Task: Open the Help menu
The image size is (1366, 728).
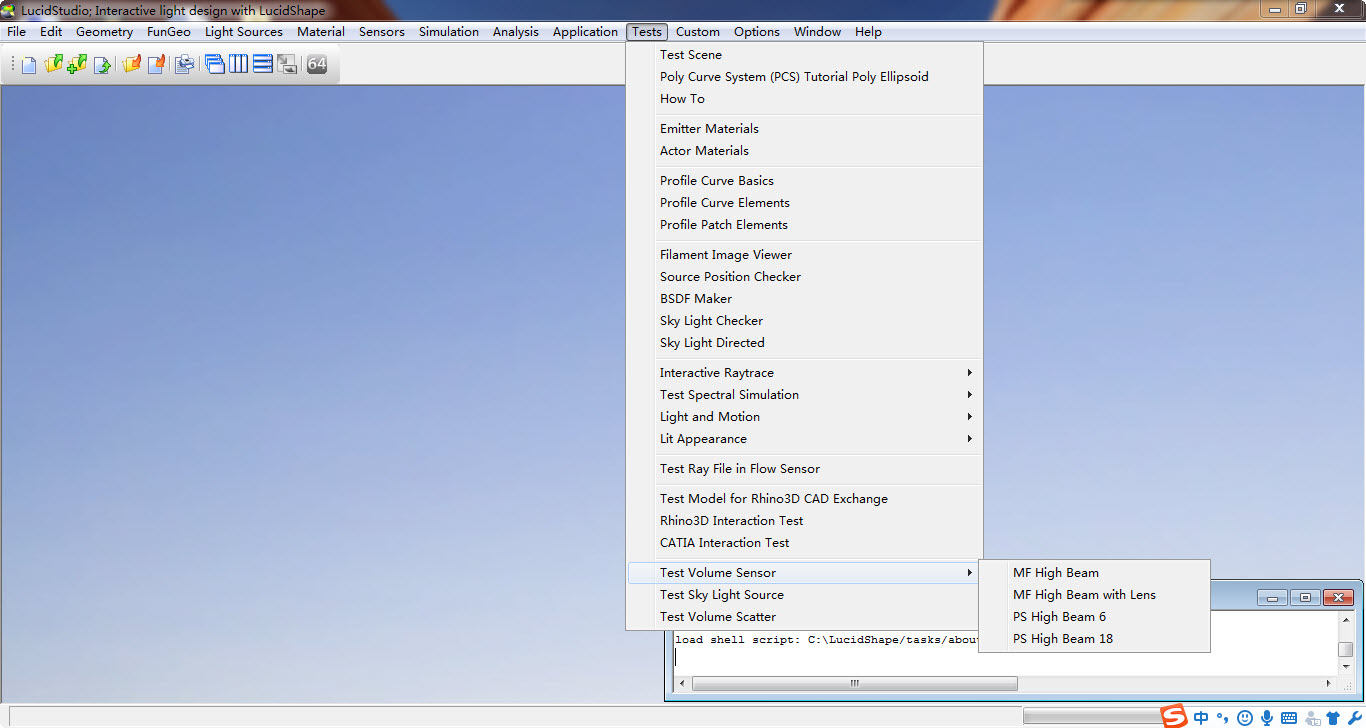Action: [868, 32]
